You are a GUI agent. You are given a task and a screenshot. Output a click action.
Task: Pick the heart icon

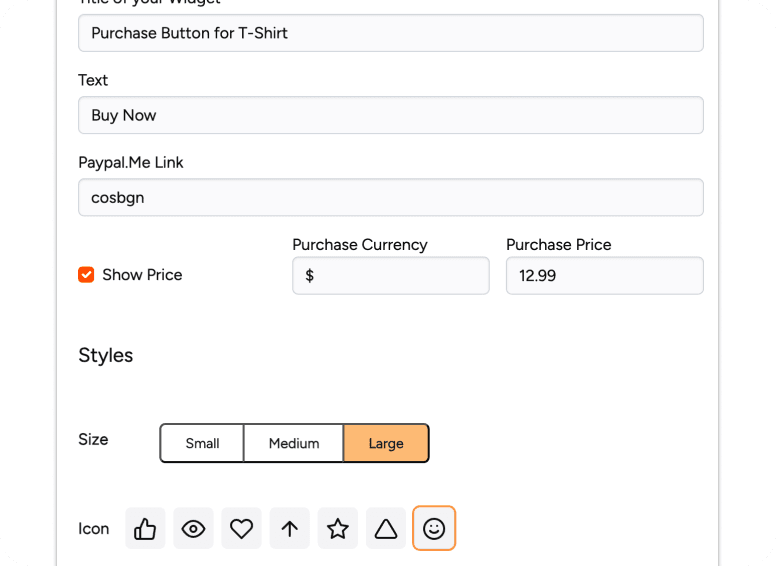pyautogui.click(x=241, y=529)
